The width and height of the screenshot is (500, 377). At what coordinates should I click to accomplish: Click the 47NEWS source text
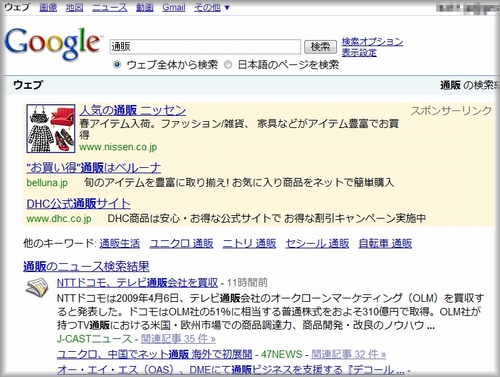pyautogui.click(x=282, y=354)
